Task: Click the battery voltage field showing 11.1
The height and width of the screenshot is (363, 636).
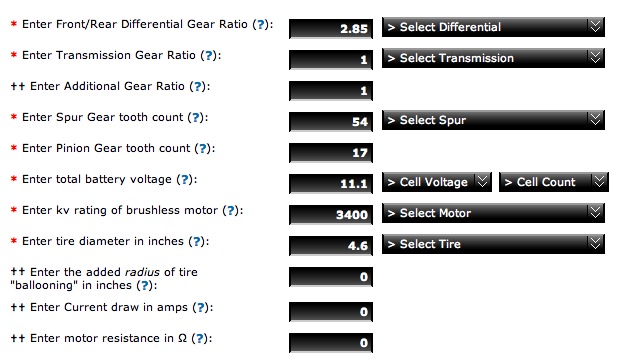Action: pyautogui.click(x=331, y=184)
